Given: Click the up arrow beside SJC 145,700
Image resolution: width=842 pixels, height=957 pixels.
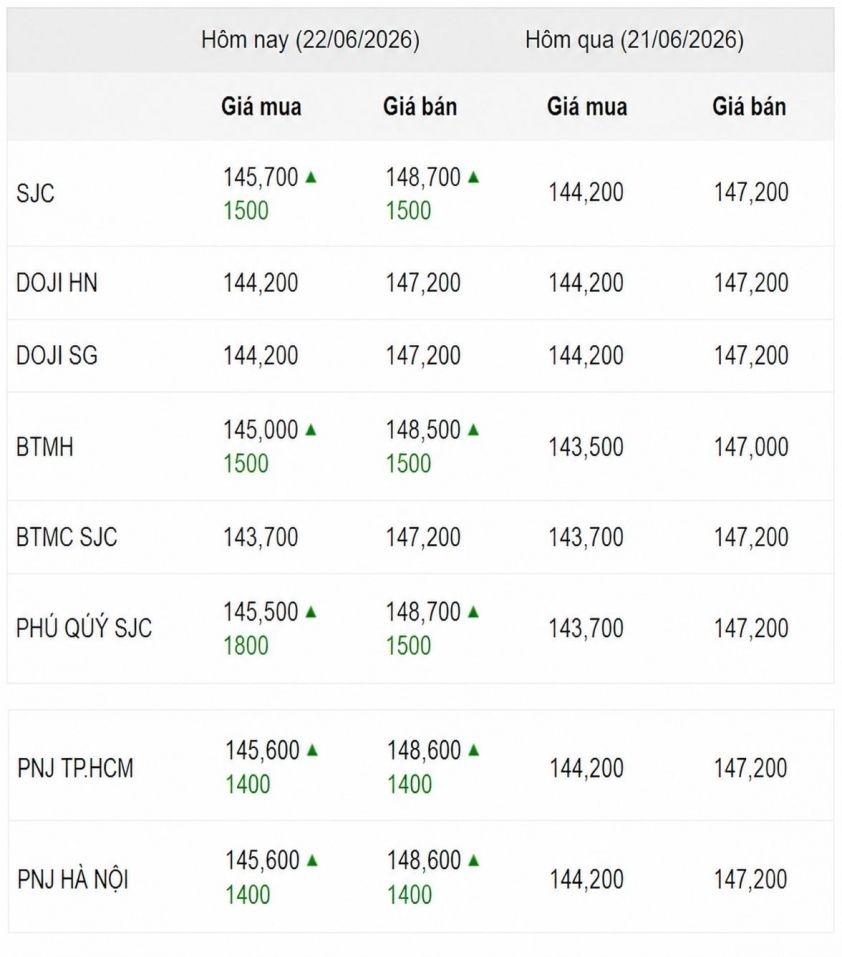Looking at the screenshot, I should [x=311, y=178].
